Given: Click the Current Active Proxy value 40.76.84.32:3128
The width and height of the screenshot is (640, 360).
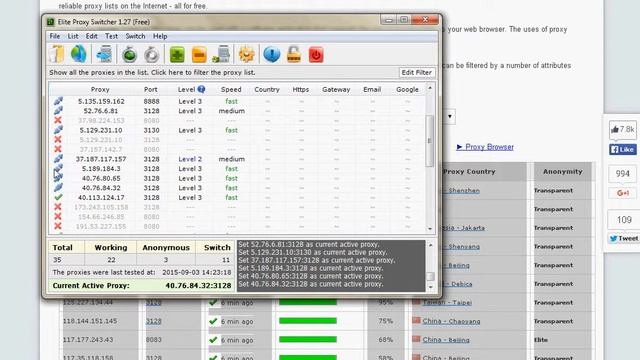Looking at the screenshot, I should tap(198, 286).
